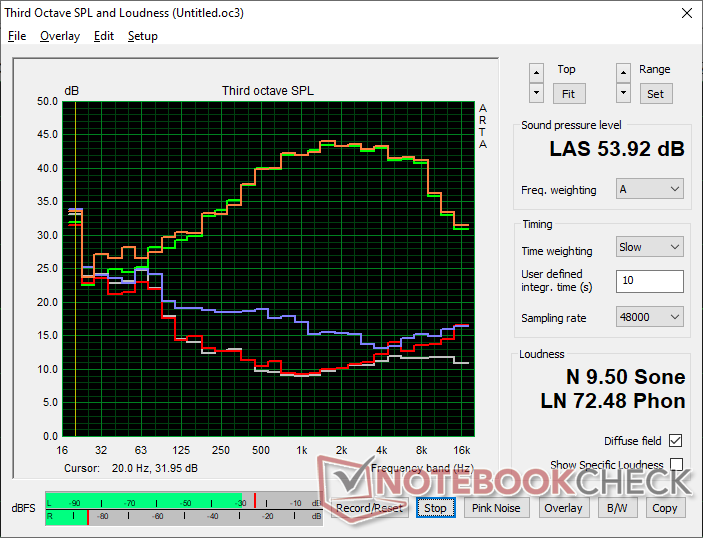Stop the measurement with Stop button

tap(435, 508)
